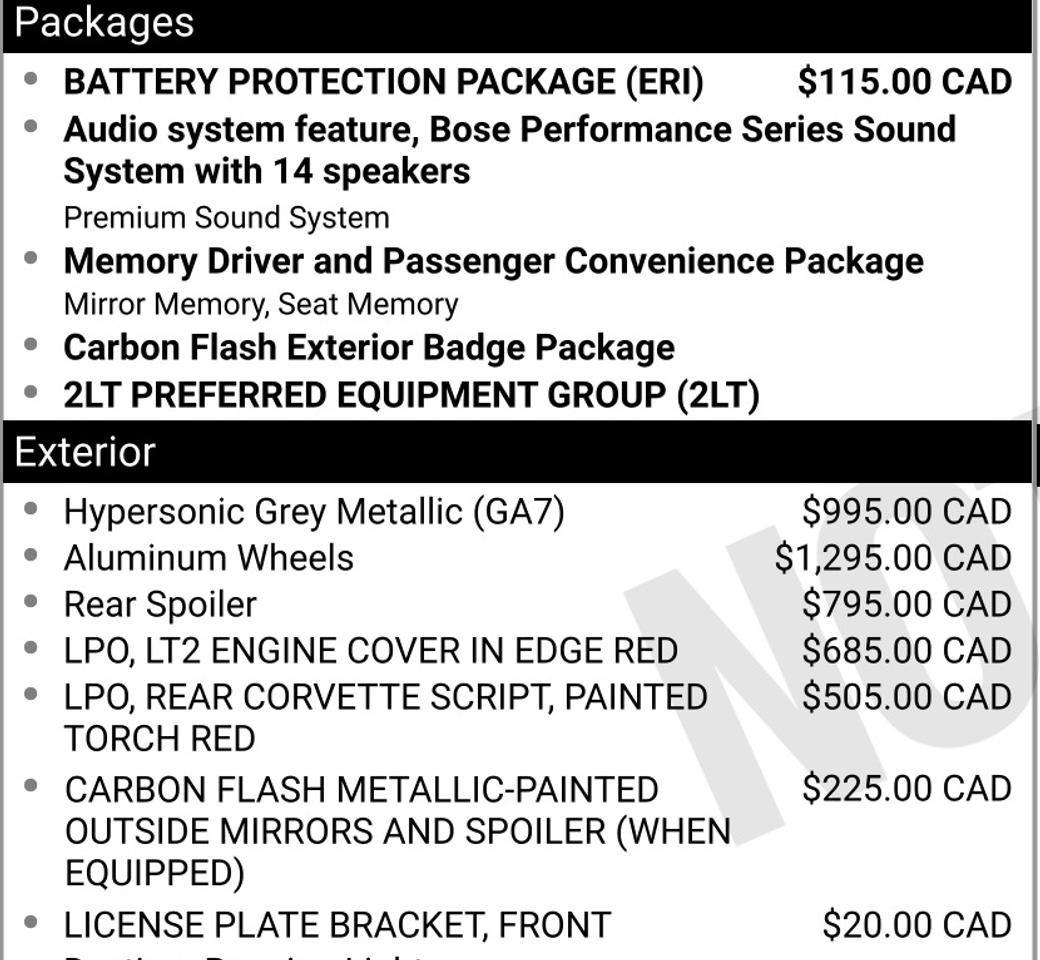This screenshot has height=960, width=1040.
Task: Select License Plate Bracket, Front item
Action: 337,926
